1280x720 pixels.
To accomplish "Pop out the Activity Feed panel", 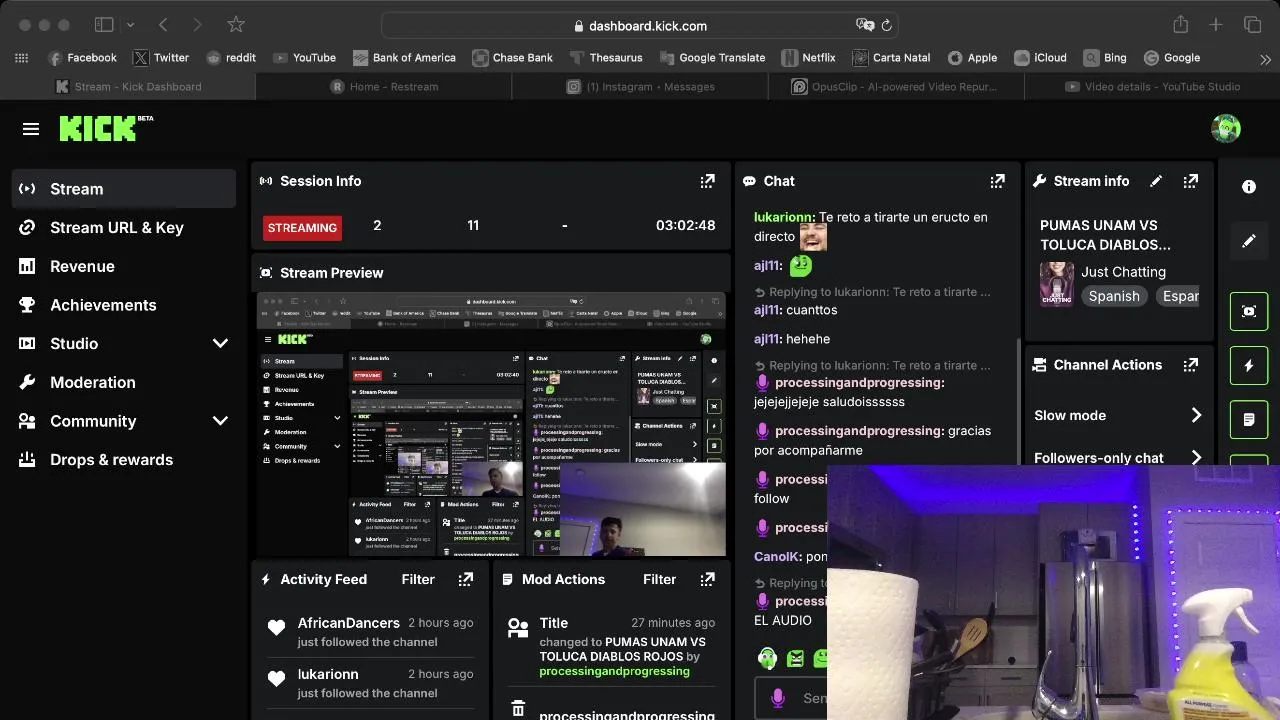I will (x=465, y=579).
